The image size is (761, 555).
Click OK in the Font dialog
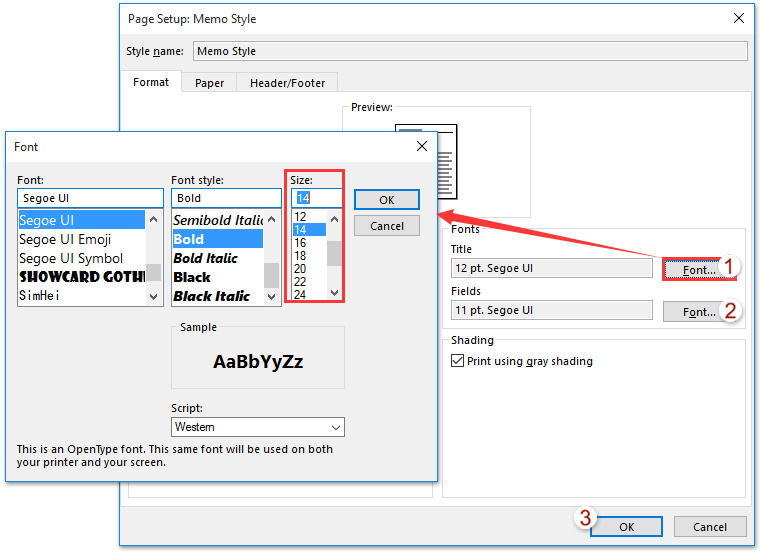tap(387, 199)
